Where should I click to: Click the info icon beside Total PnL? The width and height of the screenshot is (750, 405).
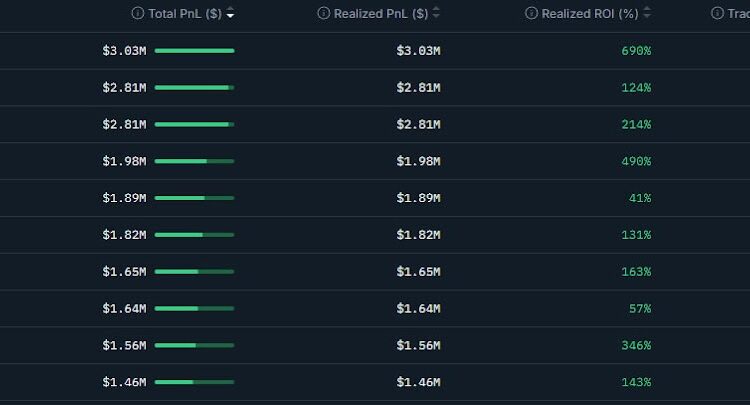pos(138,14)
